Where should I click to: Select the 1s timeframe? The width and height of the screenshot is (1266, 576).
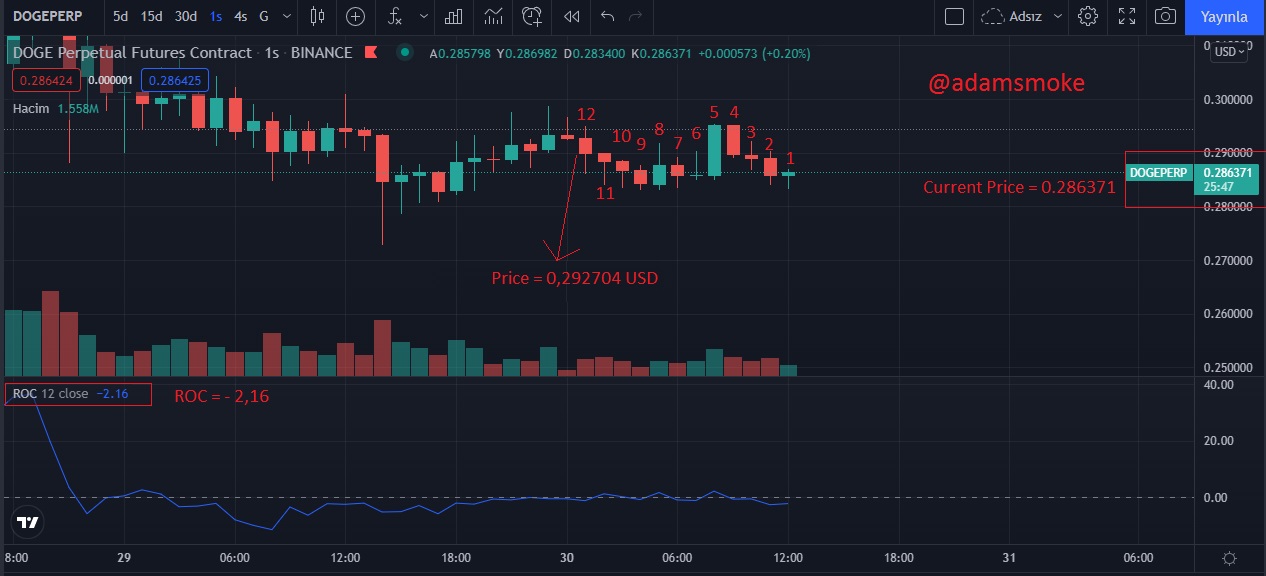(x=216, y=16)
